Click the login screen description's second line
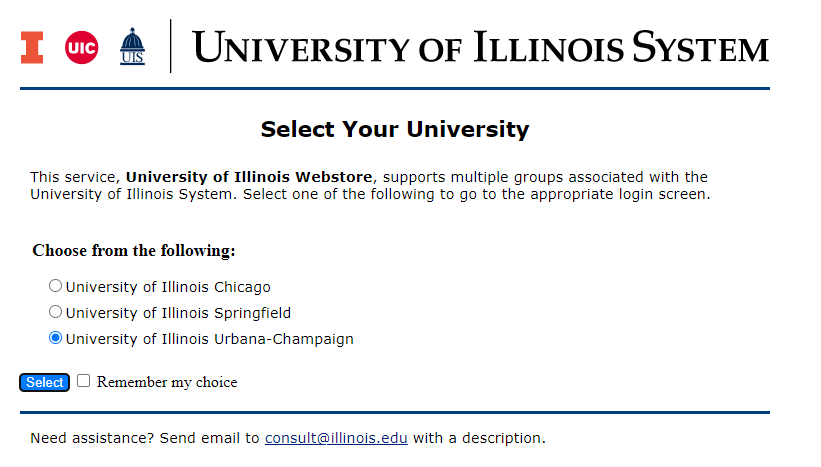821x467 pixels. tap(370, 195)
